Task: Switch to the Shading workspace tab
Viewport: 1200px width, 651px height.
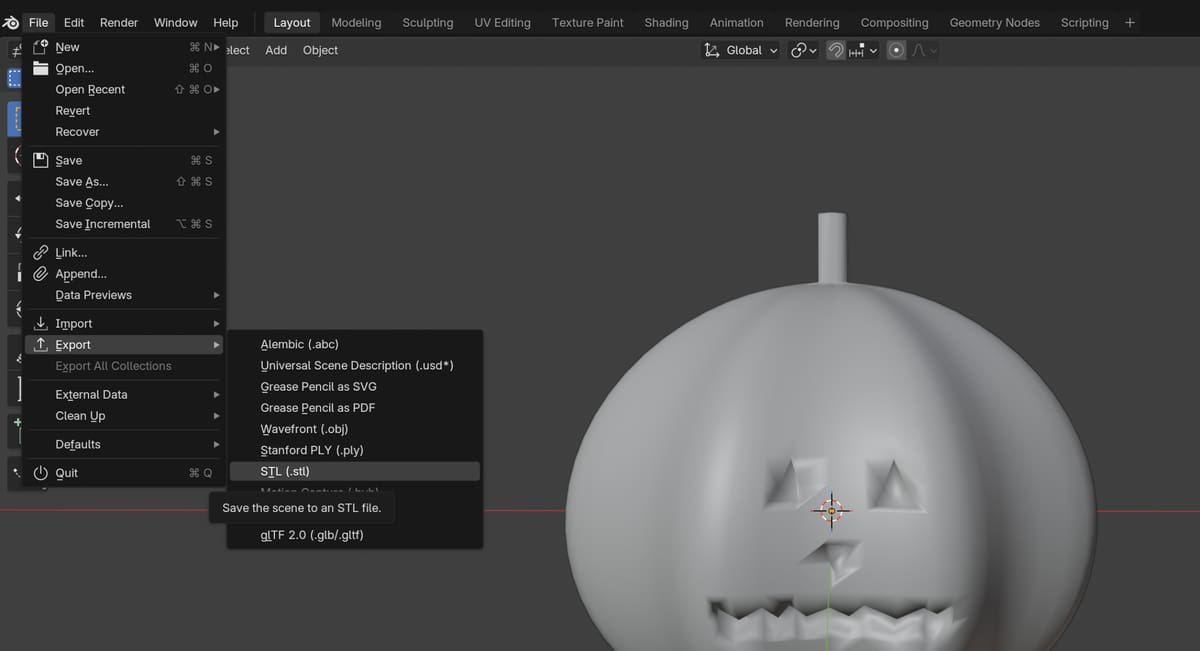Action: tap(666, 22)
